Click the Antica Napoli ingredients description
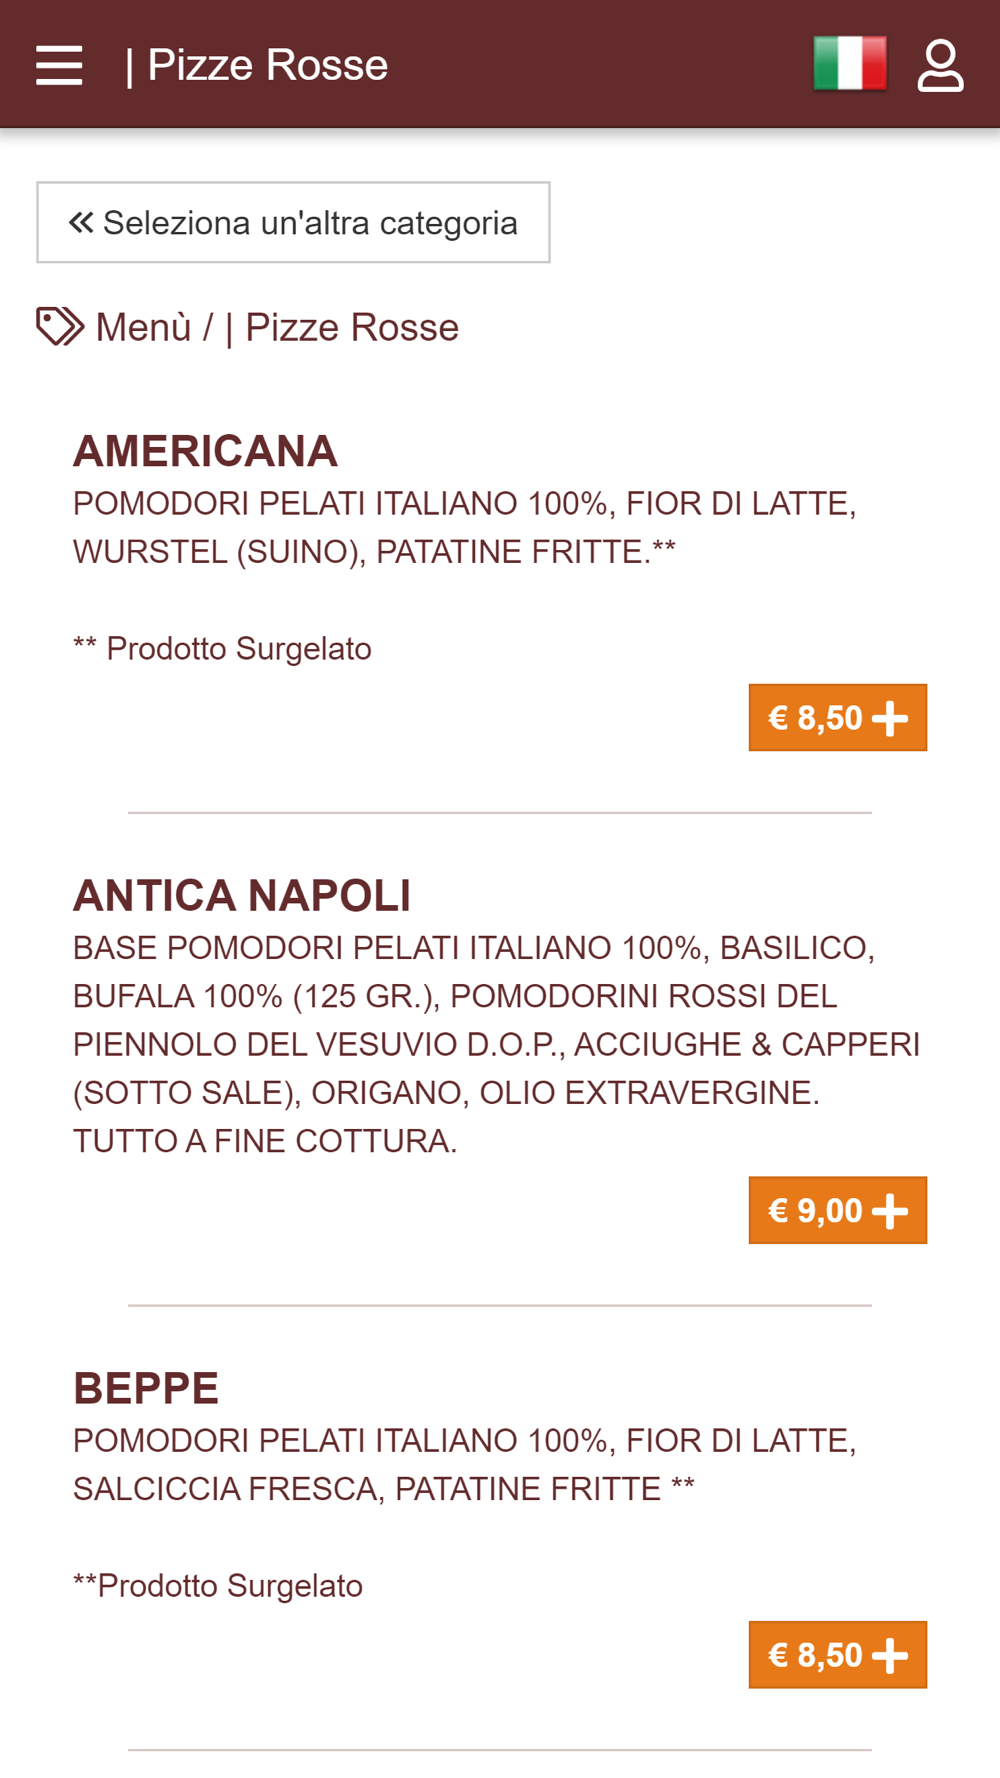The image size is (1000, 1778). 497,1044
